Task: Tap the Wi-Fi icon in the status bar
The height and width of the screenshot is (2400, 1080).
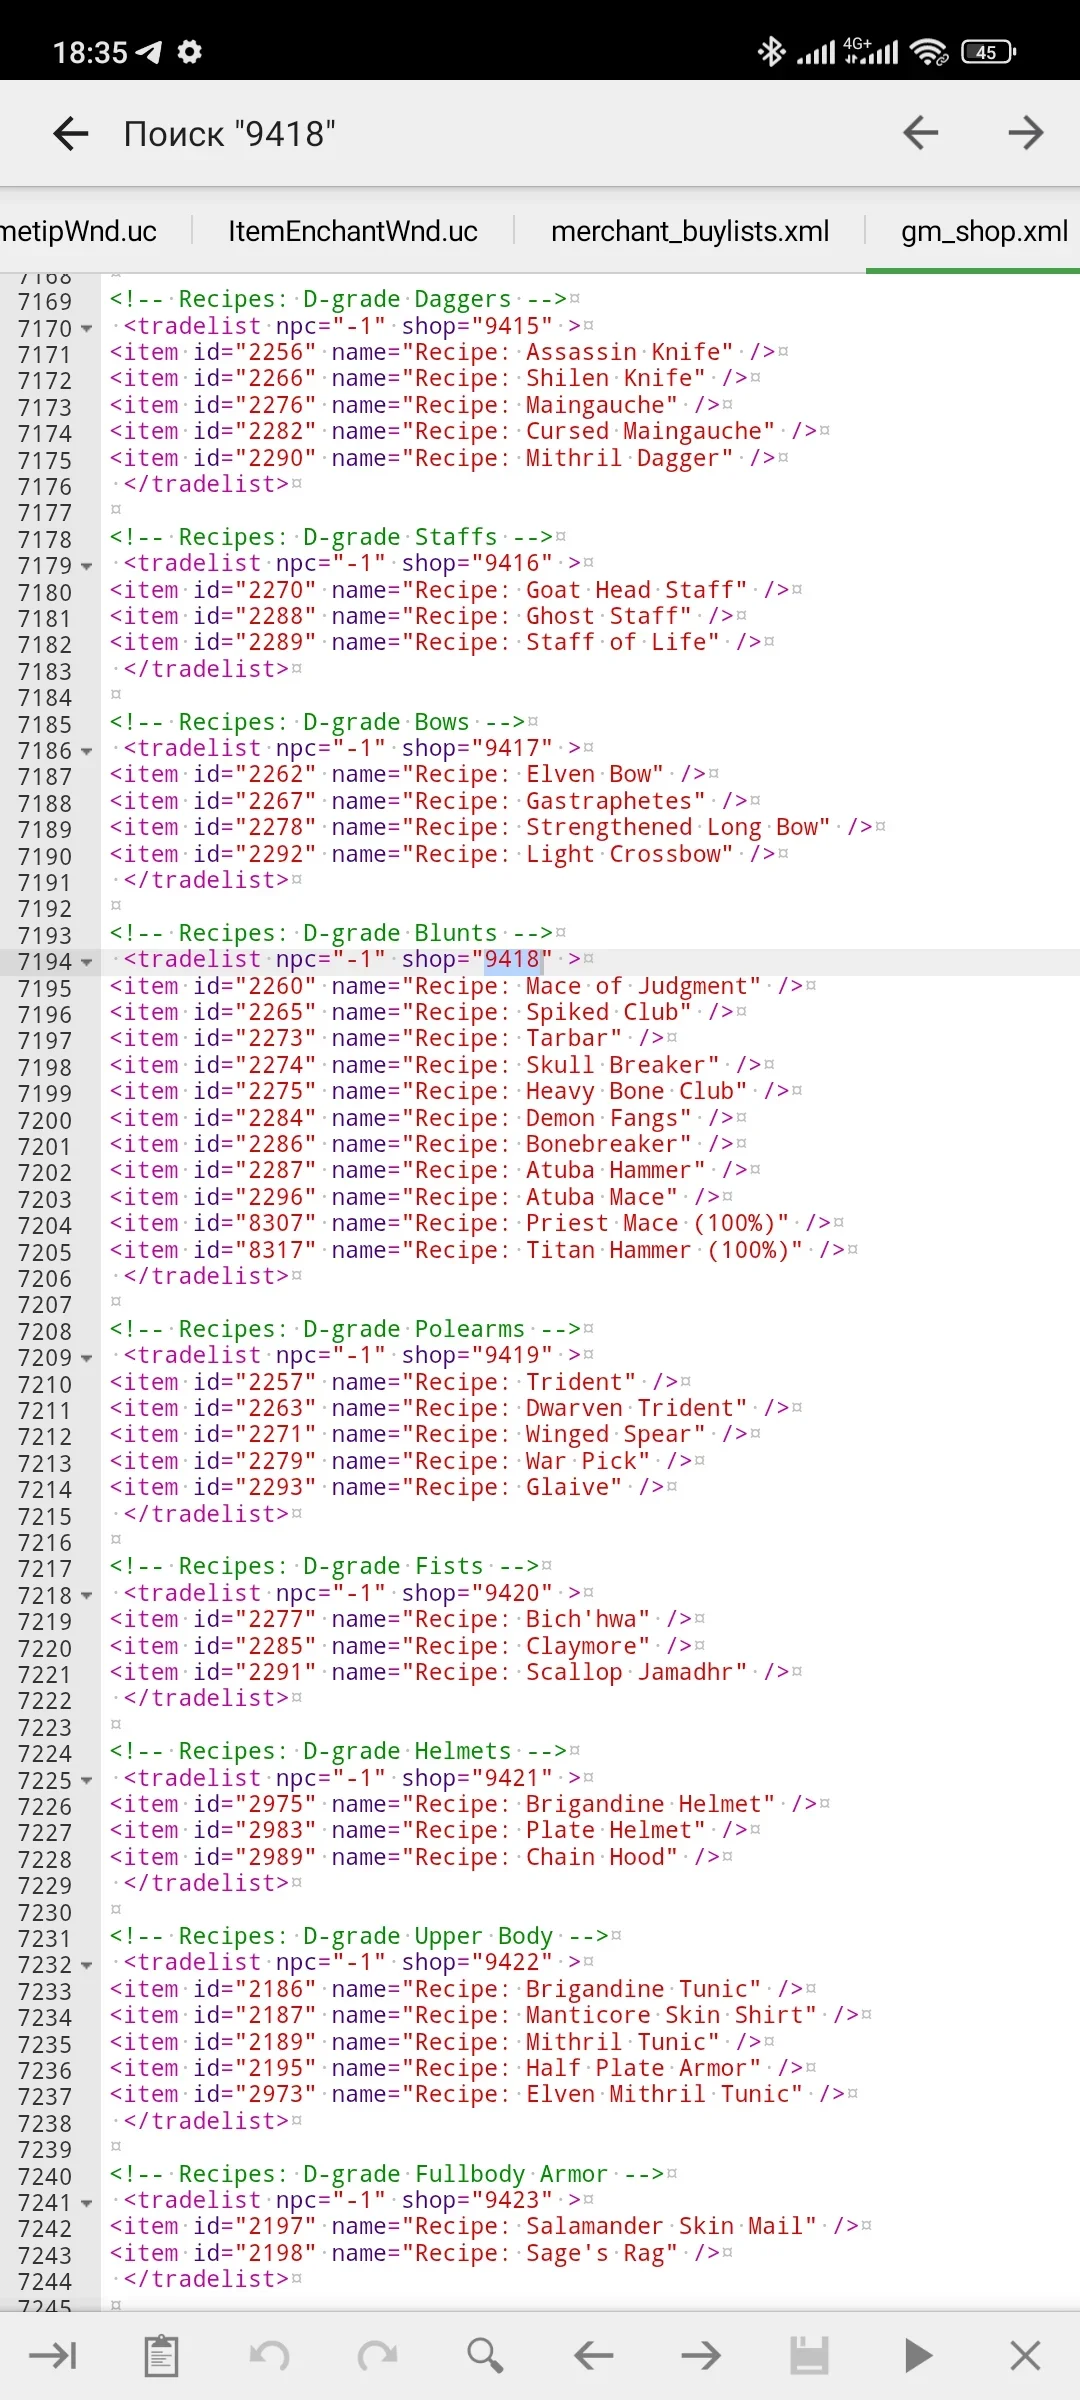Action: point(929,51)
